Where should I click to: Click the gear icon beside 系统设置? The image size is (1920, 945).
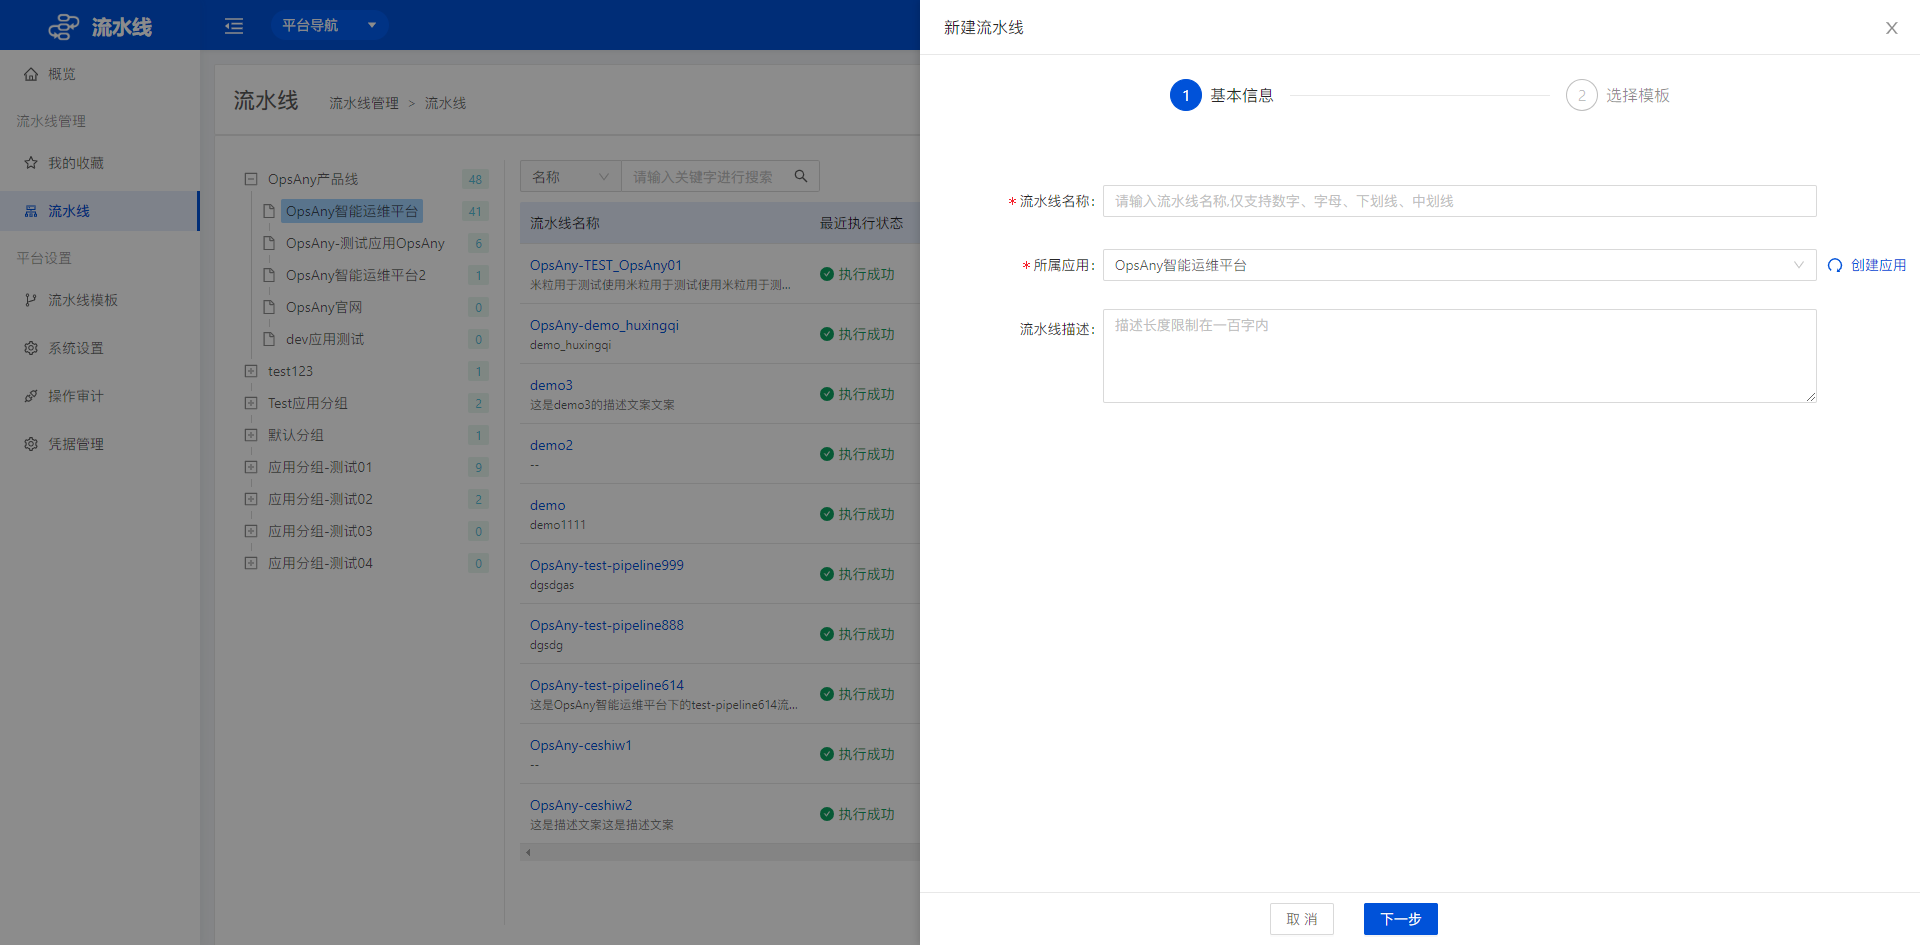pyautogui.click(x=31, y=348)
